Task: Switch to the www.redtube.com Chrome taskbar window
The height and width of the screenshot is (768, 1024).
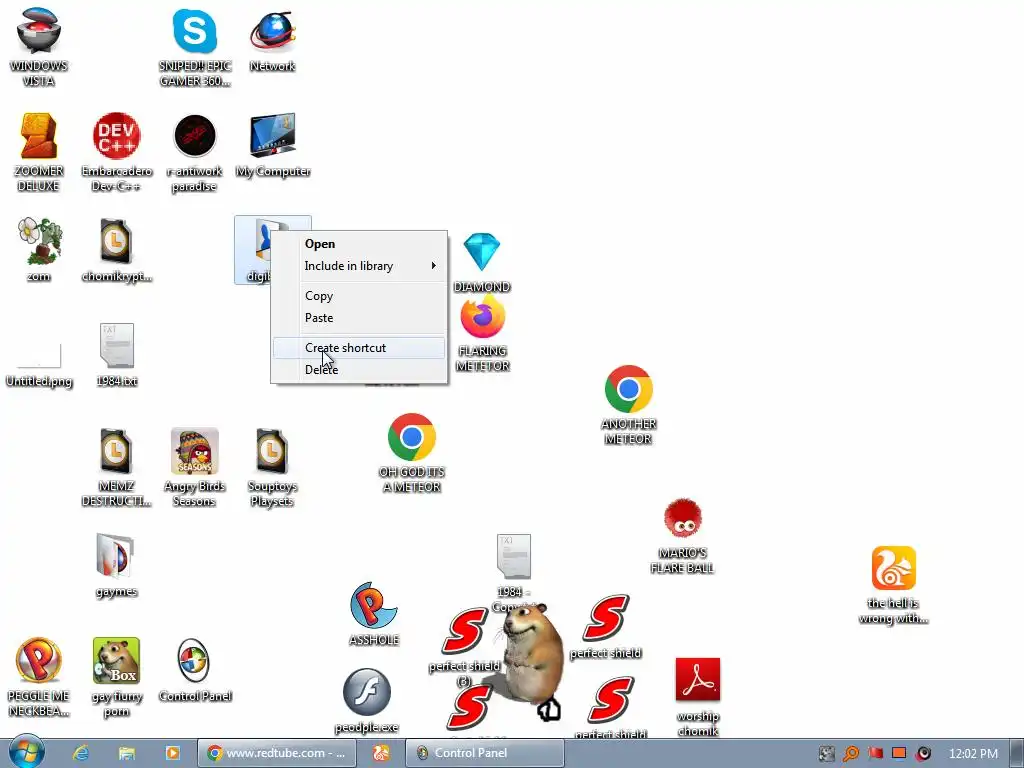Action: coord(277,753)
